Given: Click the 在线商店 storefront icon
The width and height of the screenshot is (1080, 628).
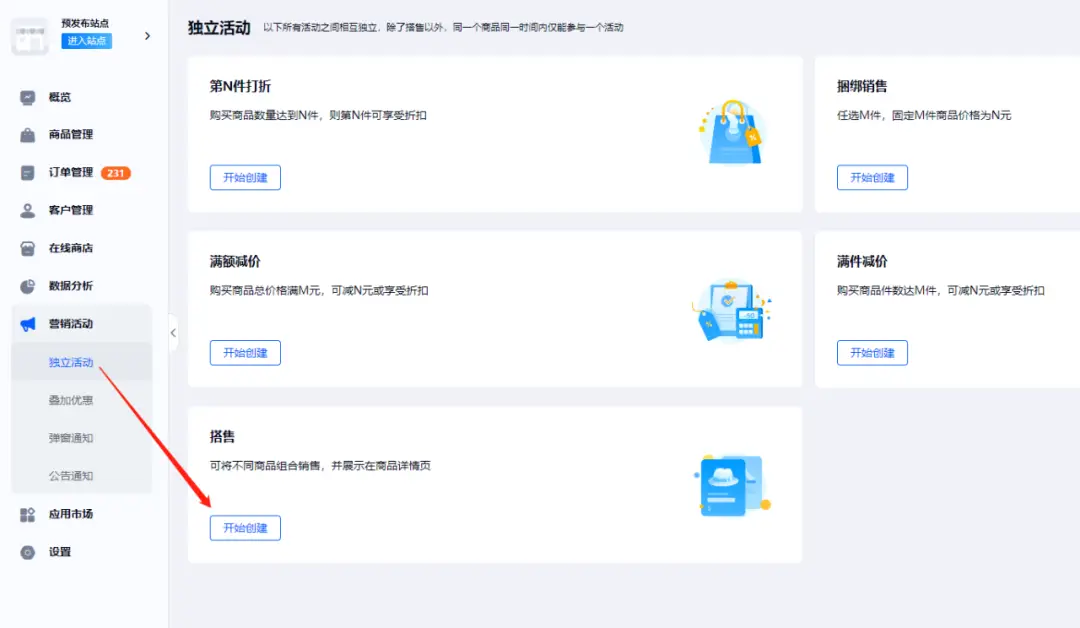Looking at the screenshot, I should 28,248.
